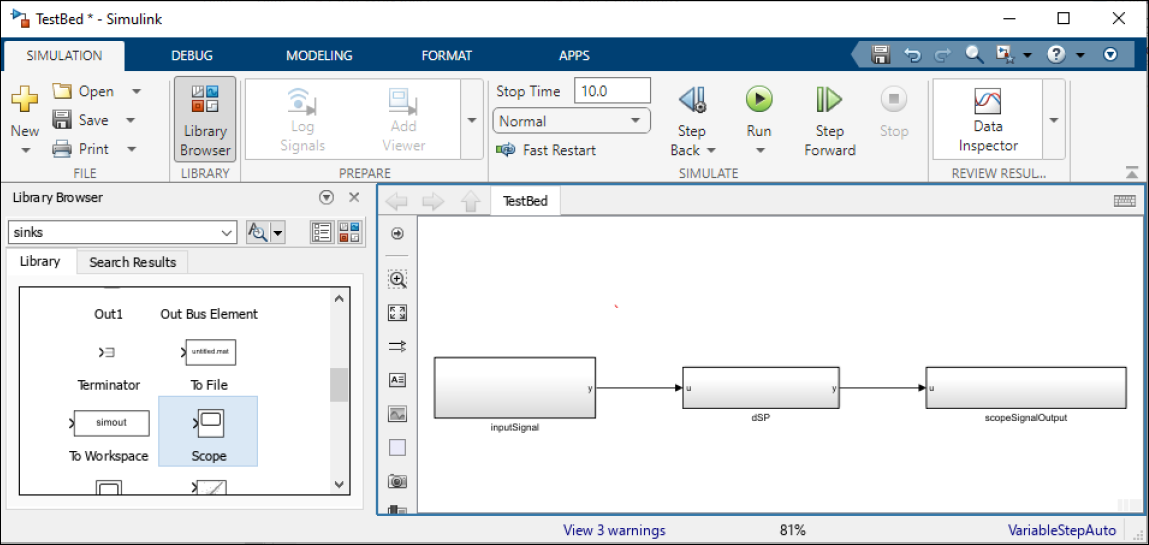
Task: Toggle library tile view icon
Action: [x=350, y=232]
